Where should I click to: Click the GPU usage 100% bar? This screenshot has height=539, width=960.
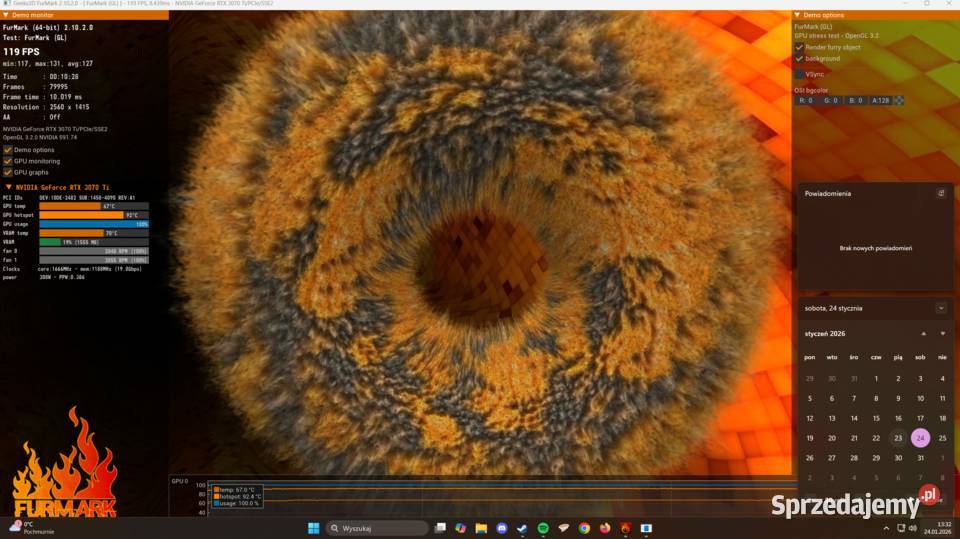(94, 224)
